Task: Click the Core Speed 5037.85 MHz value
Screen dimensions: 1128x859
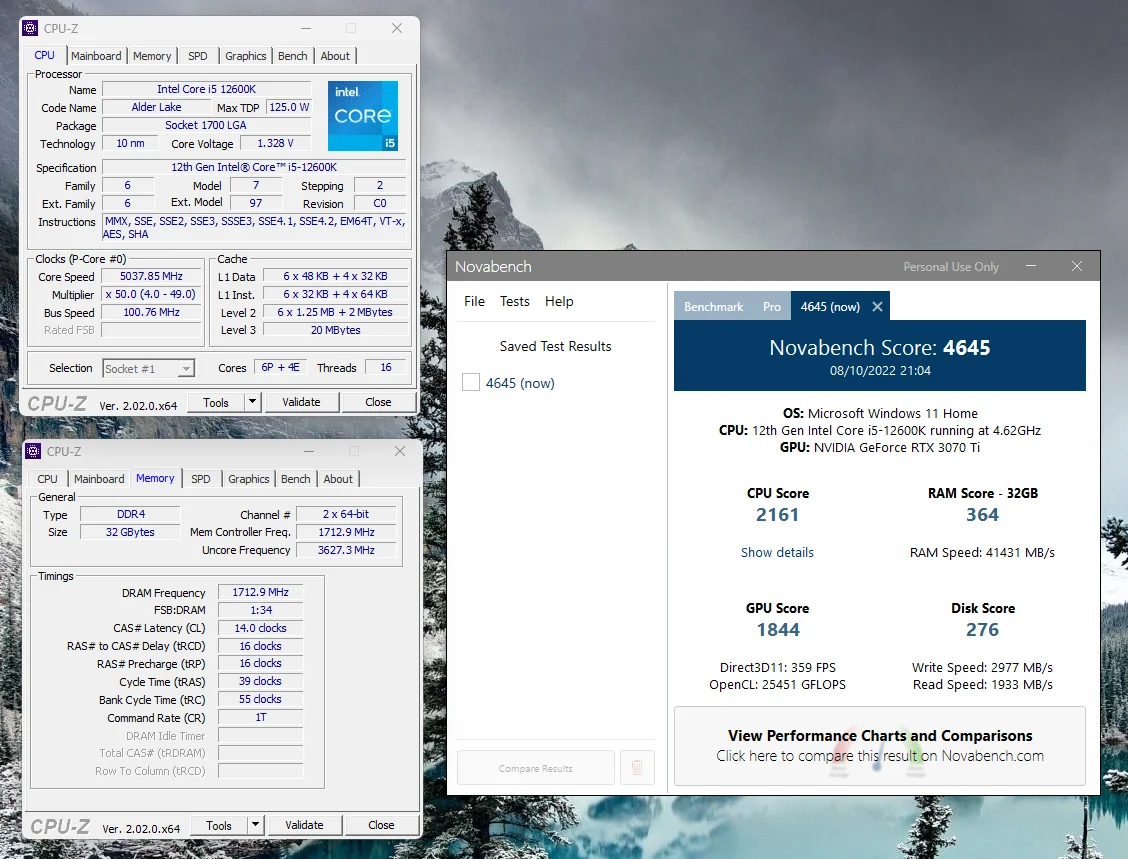Action: coord(151,276)
